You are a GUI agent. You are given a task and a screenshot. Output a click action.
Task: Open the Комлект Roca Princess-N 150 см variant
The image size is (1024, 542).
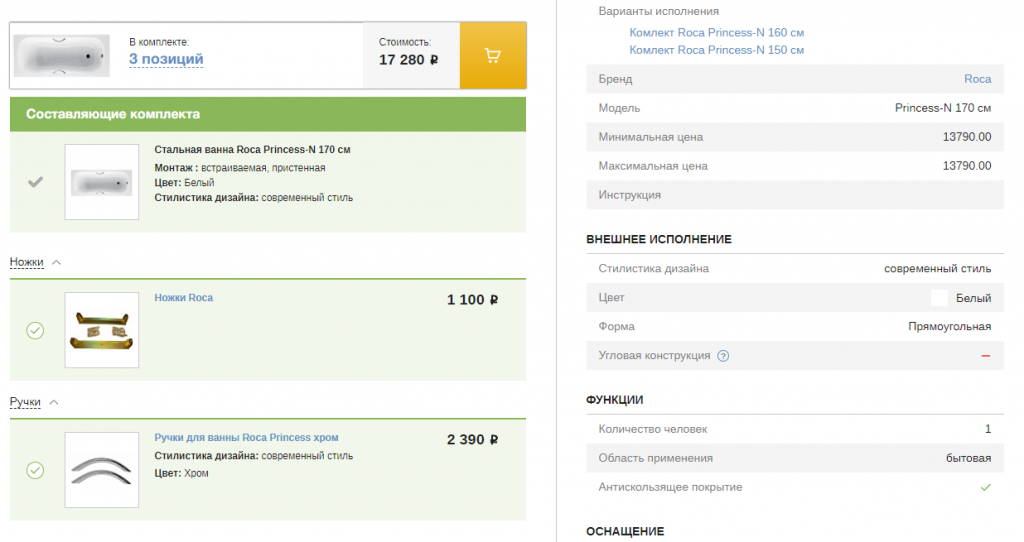tap(716, 50)
